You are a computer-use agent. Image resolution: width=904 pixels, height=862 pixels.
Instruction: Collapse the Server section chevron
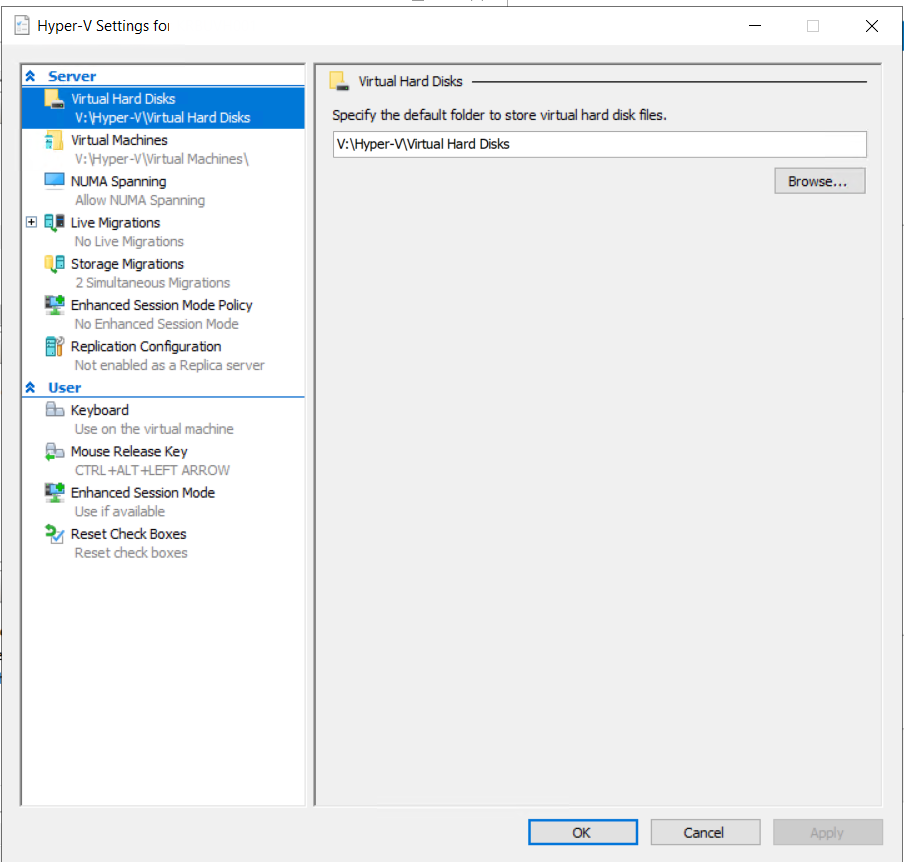(31, 76)
